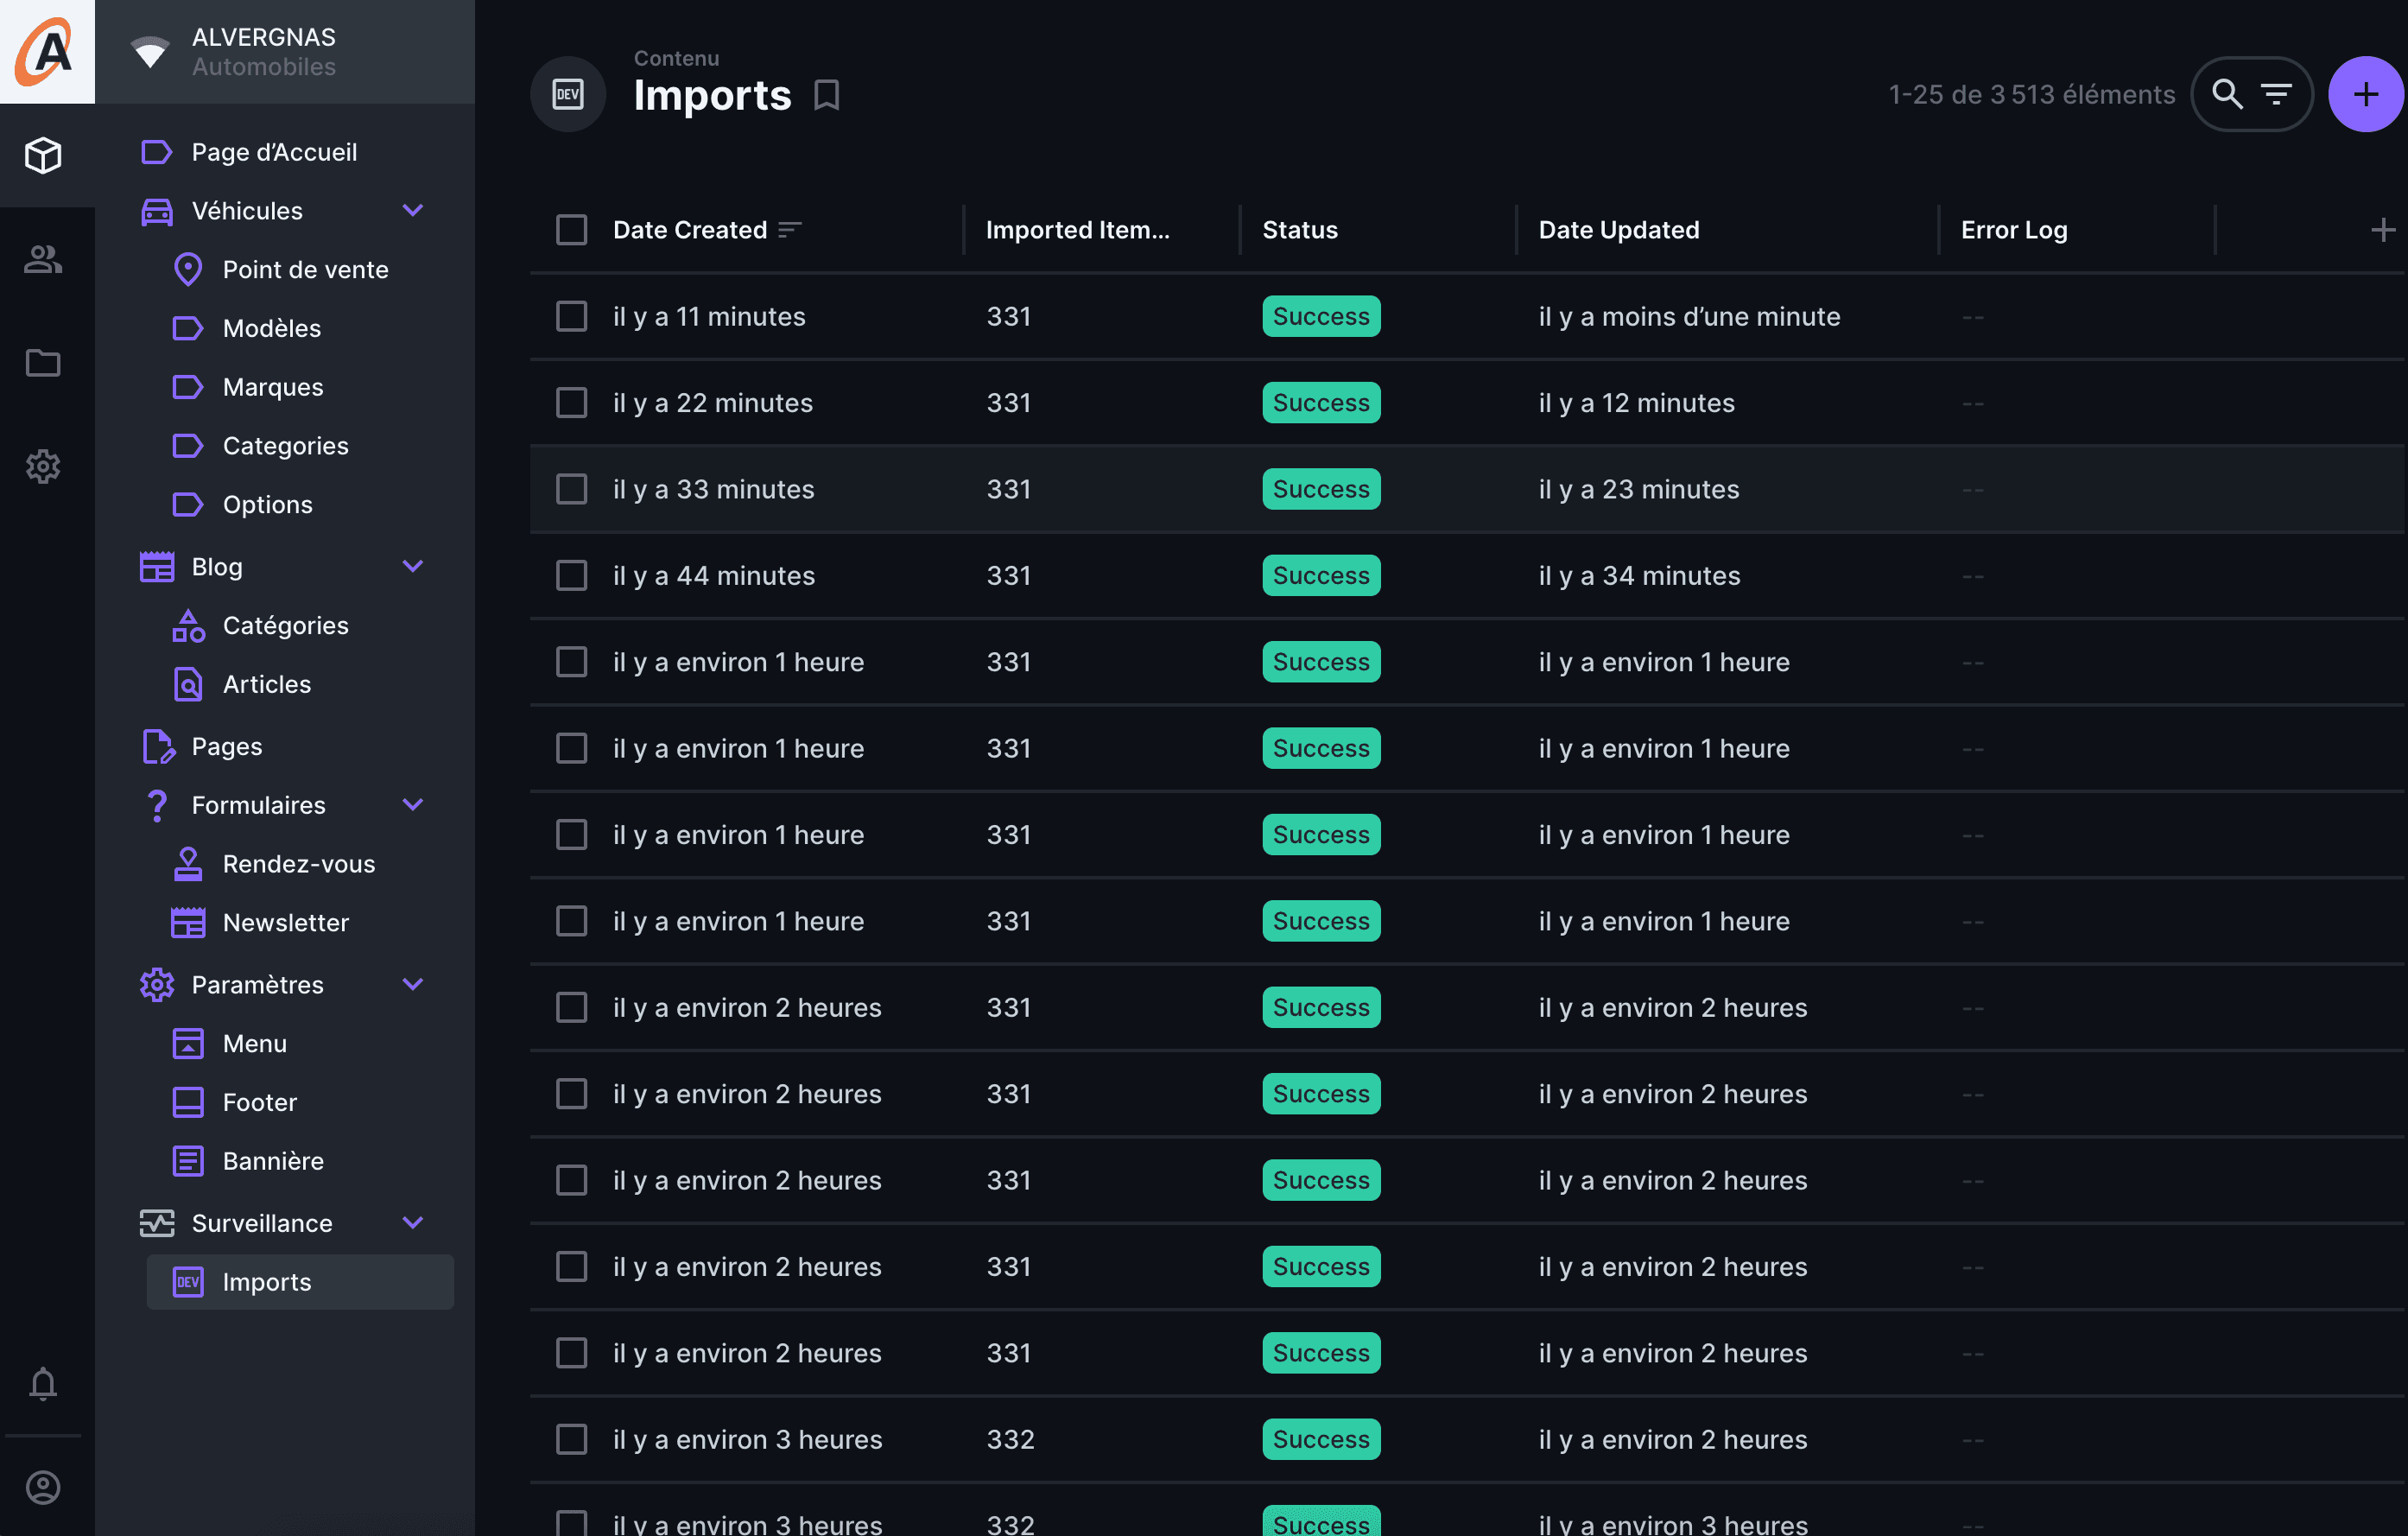
Task: Bookmark the Imports collection
Action: (x=826, y=95)
